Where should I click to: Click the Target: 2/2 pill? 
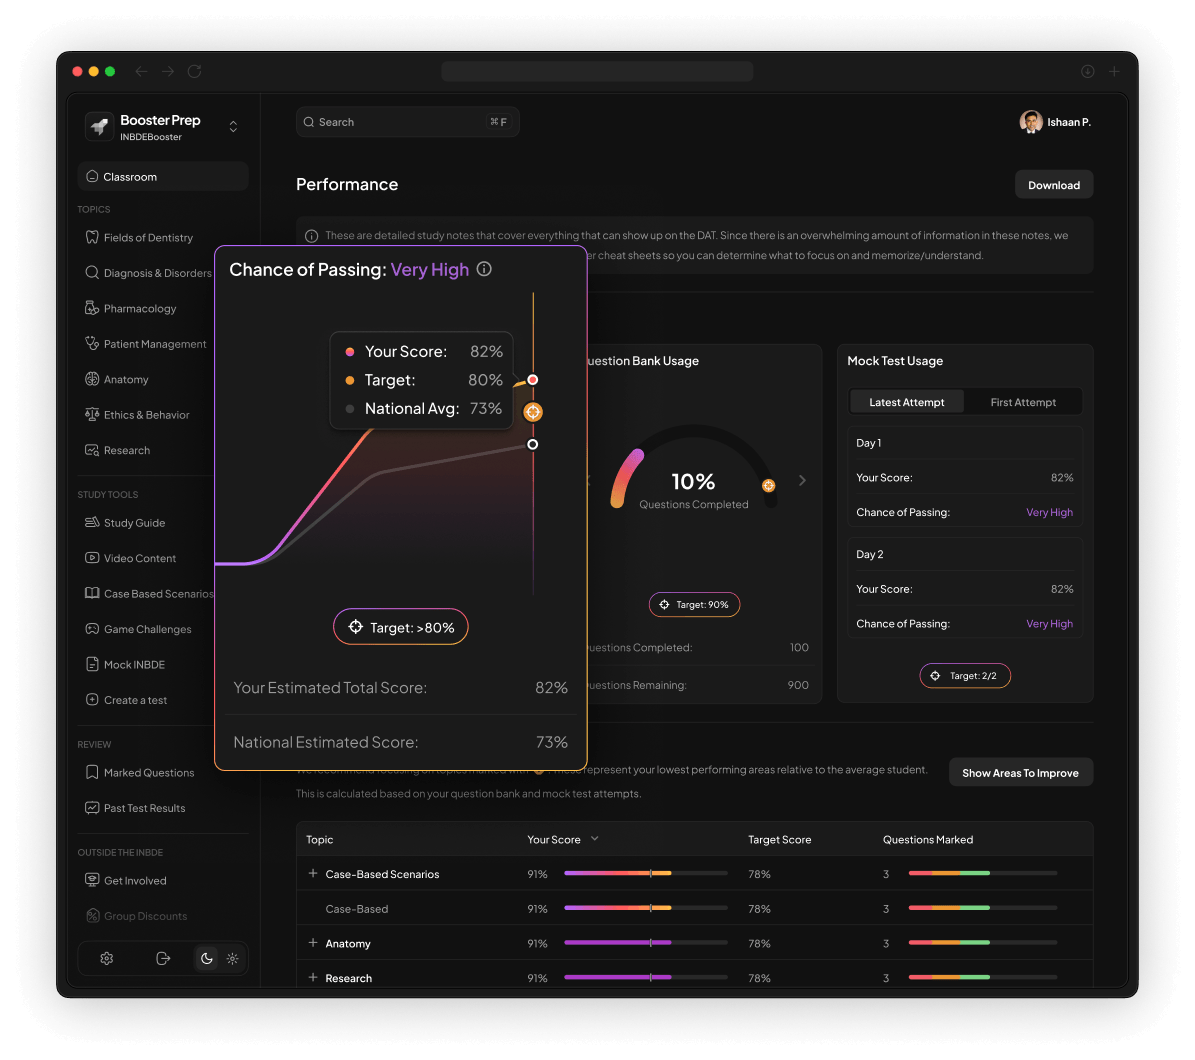[965, 676]
